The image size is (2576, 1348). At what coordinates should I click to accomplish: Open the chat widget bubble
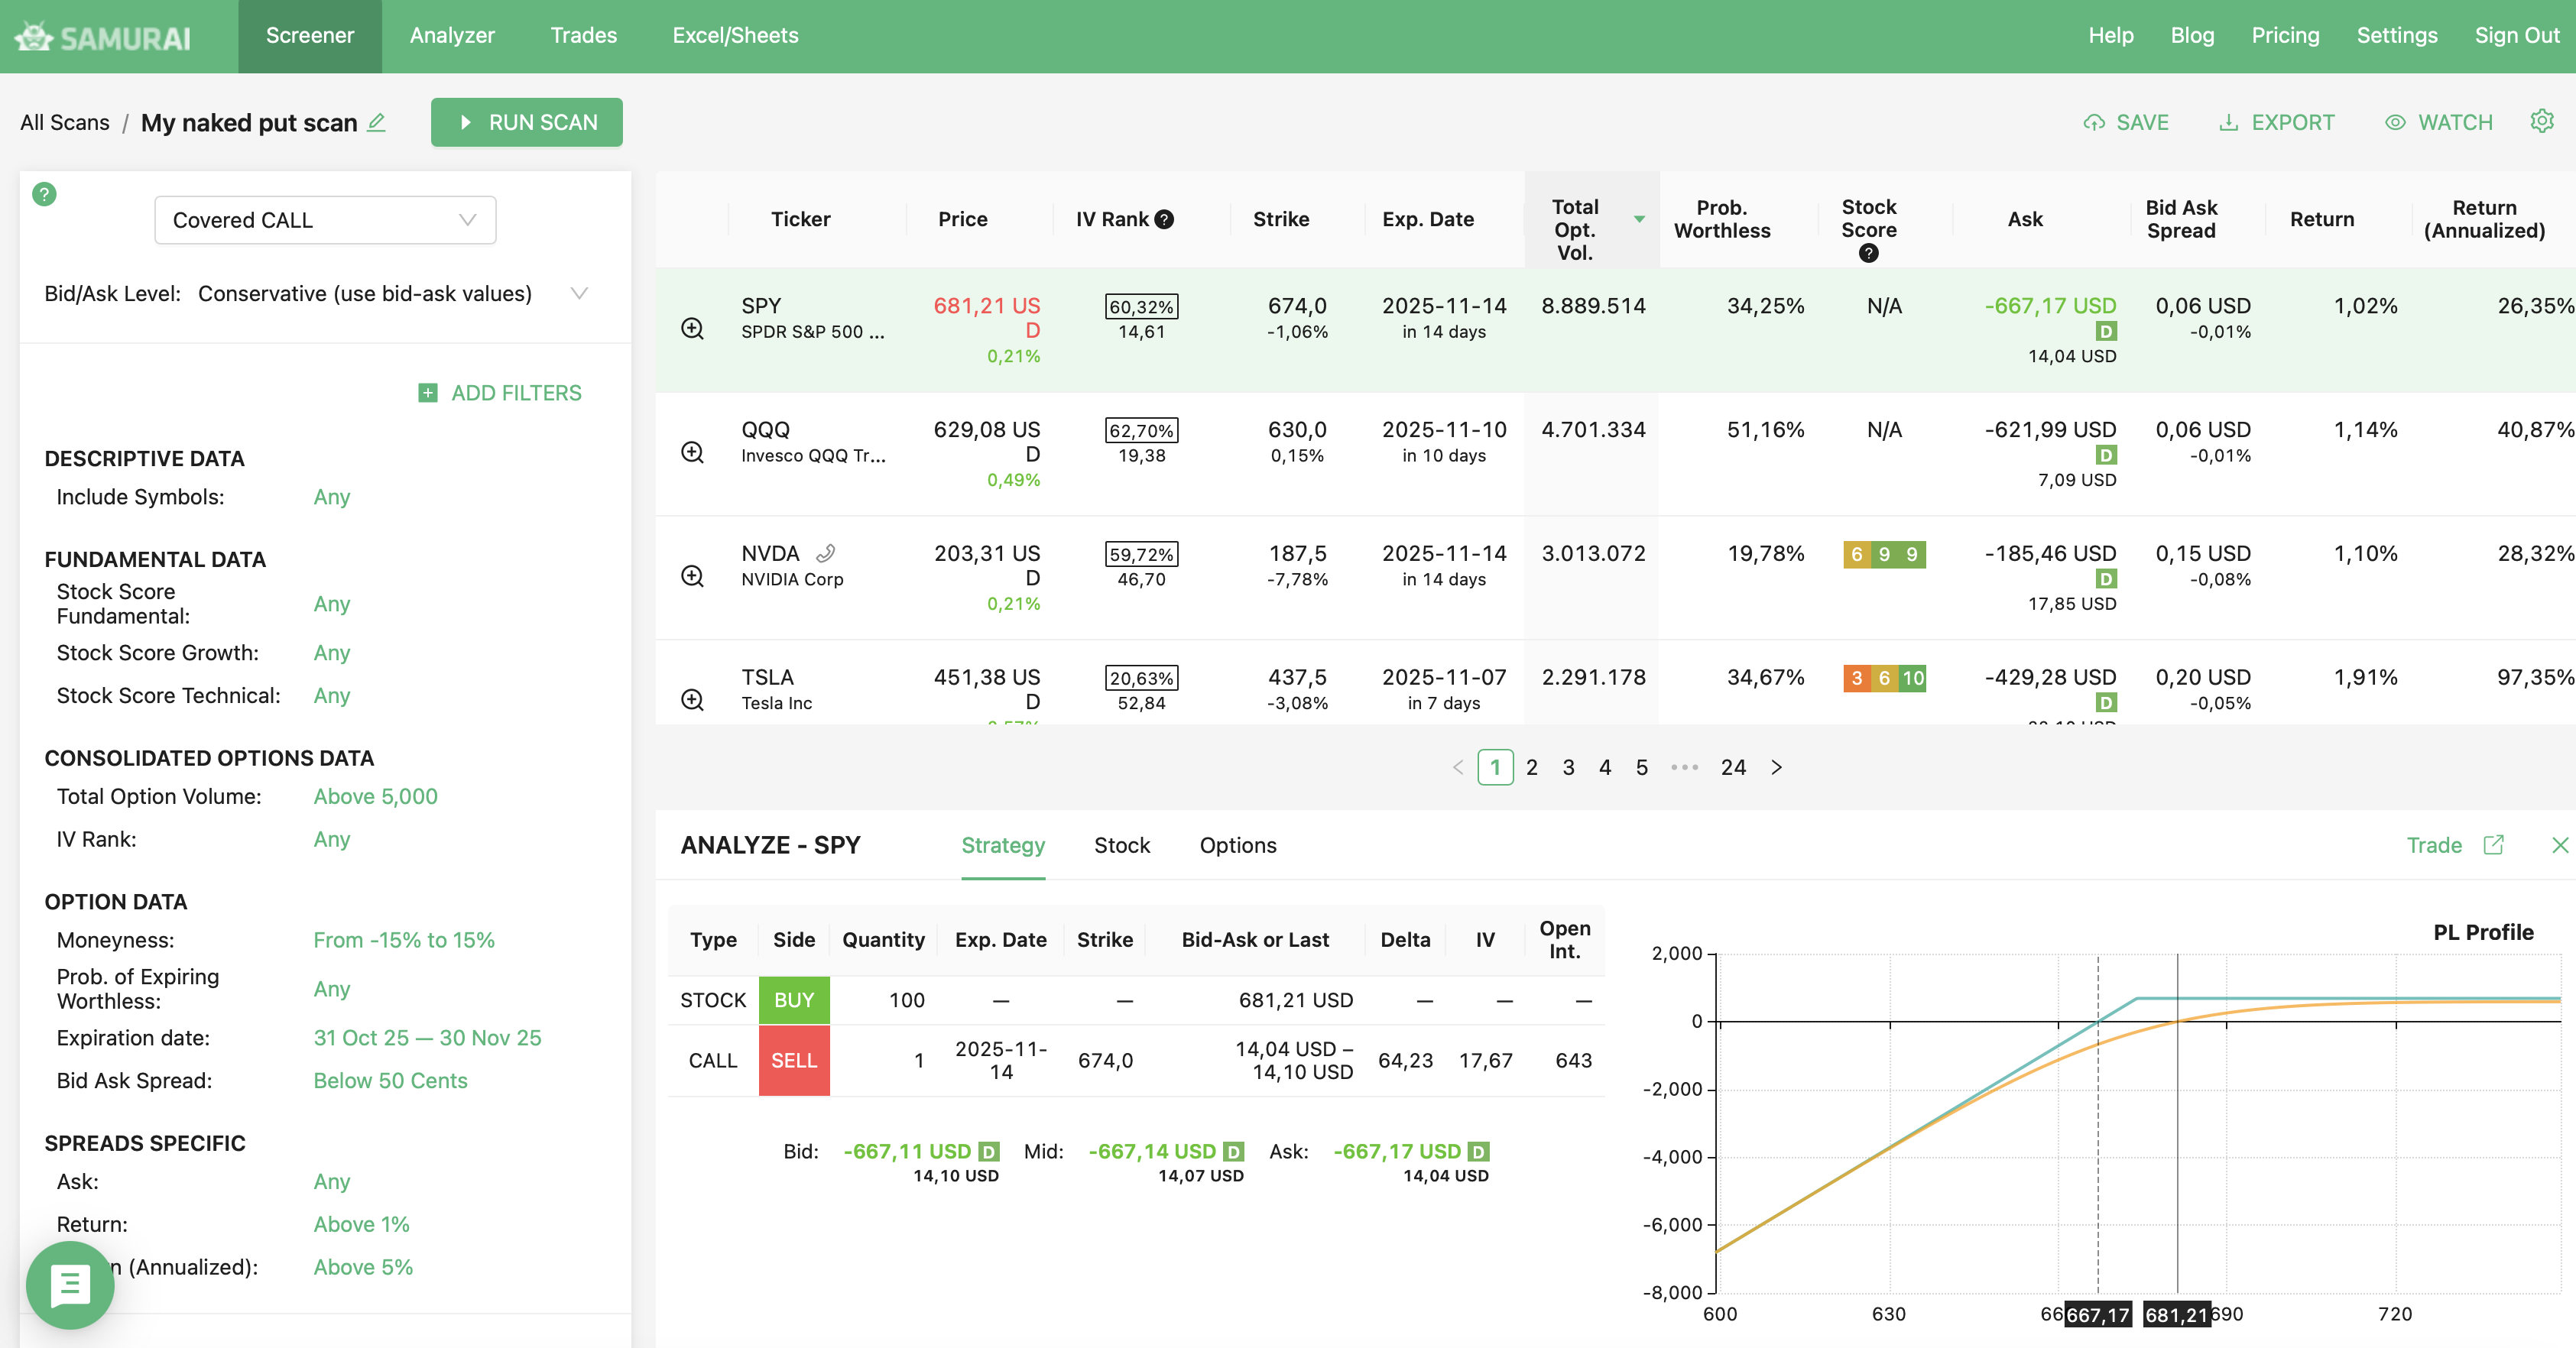point(70,1284)
